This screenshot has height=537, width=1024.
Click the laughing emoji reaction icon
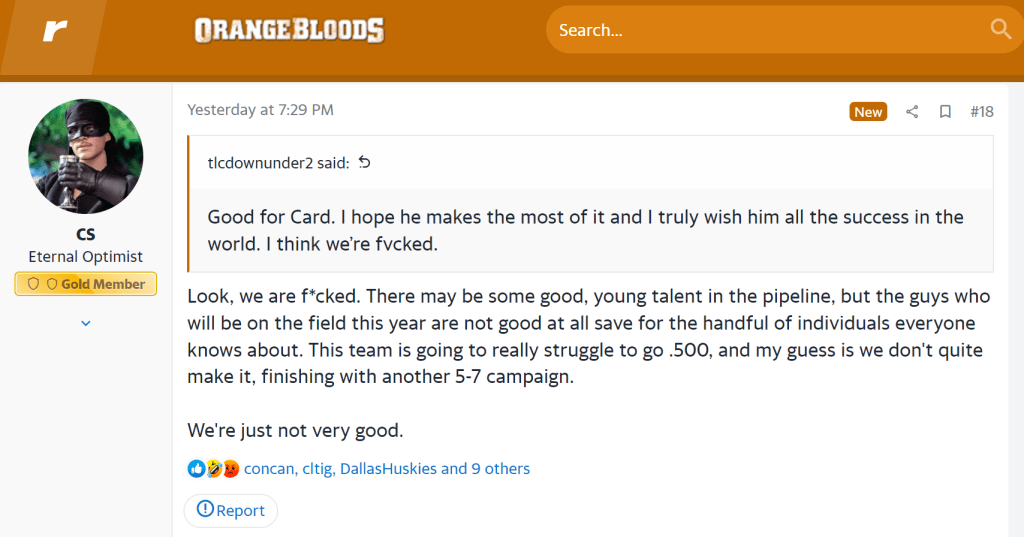(x=213, y=468)
